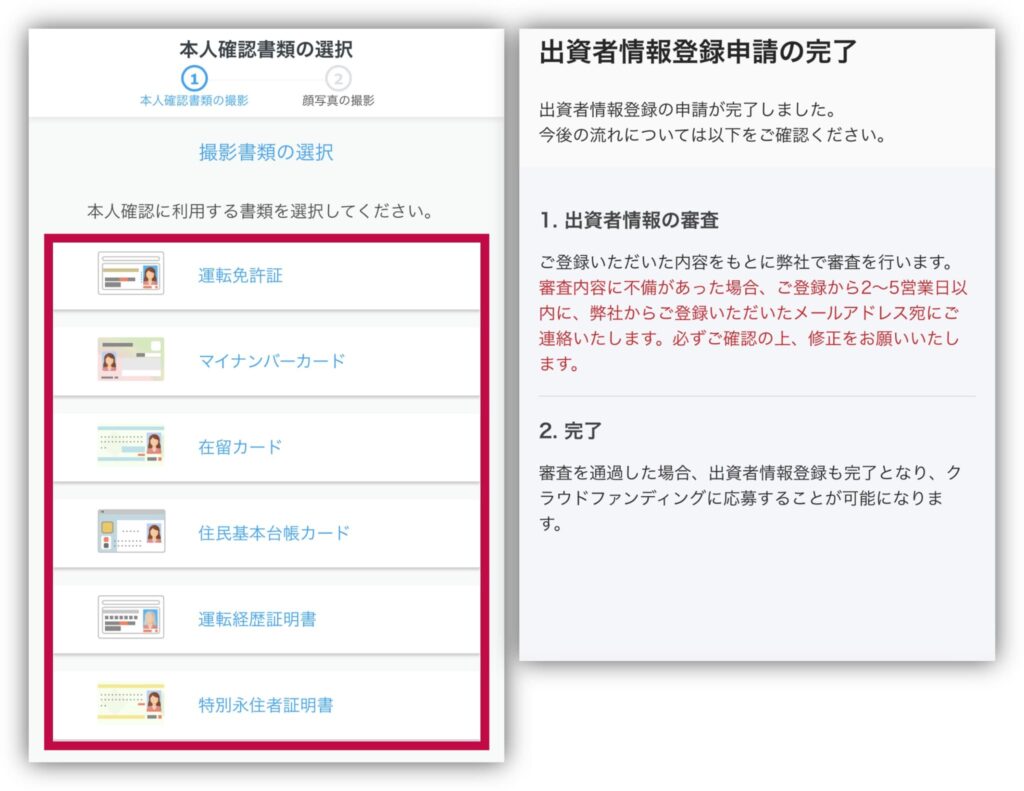The image size is (1024, 791).
Task: Click the 特別永住者証明書 card icon
Action: [131, 704]
